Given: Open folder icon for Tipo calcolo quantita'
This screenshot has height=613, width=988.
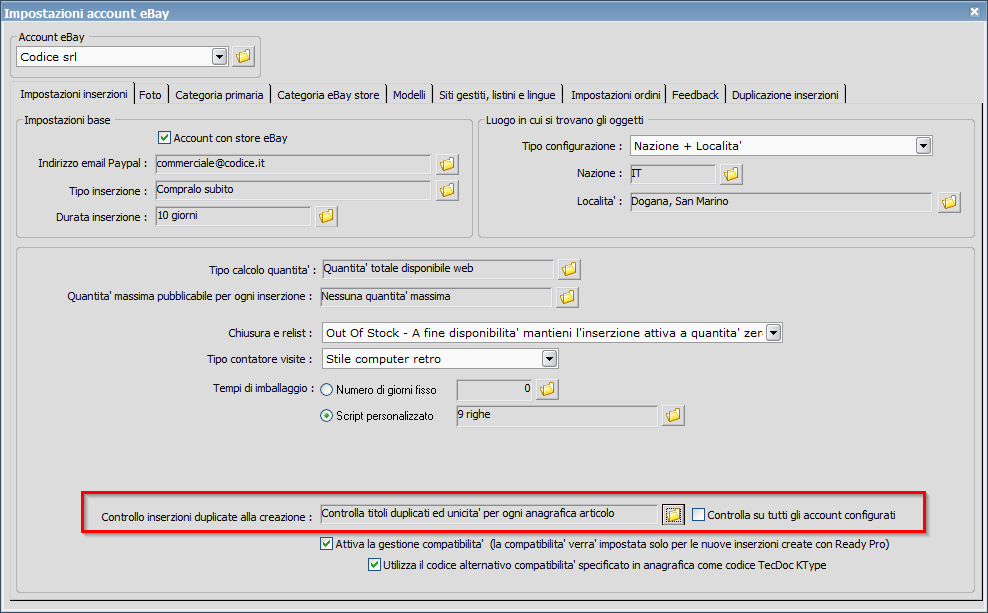Looking at the screenshot, I should [x=569, y=269].
